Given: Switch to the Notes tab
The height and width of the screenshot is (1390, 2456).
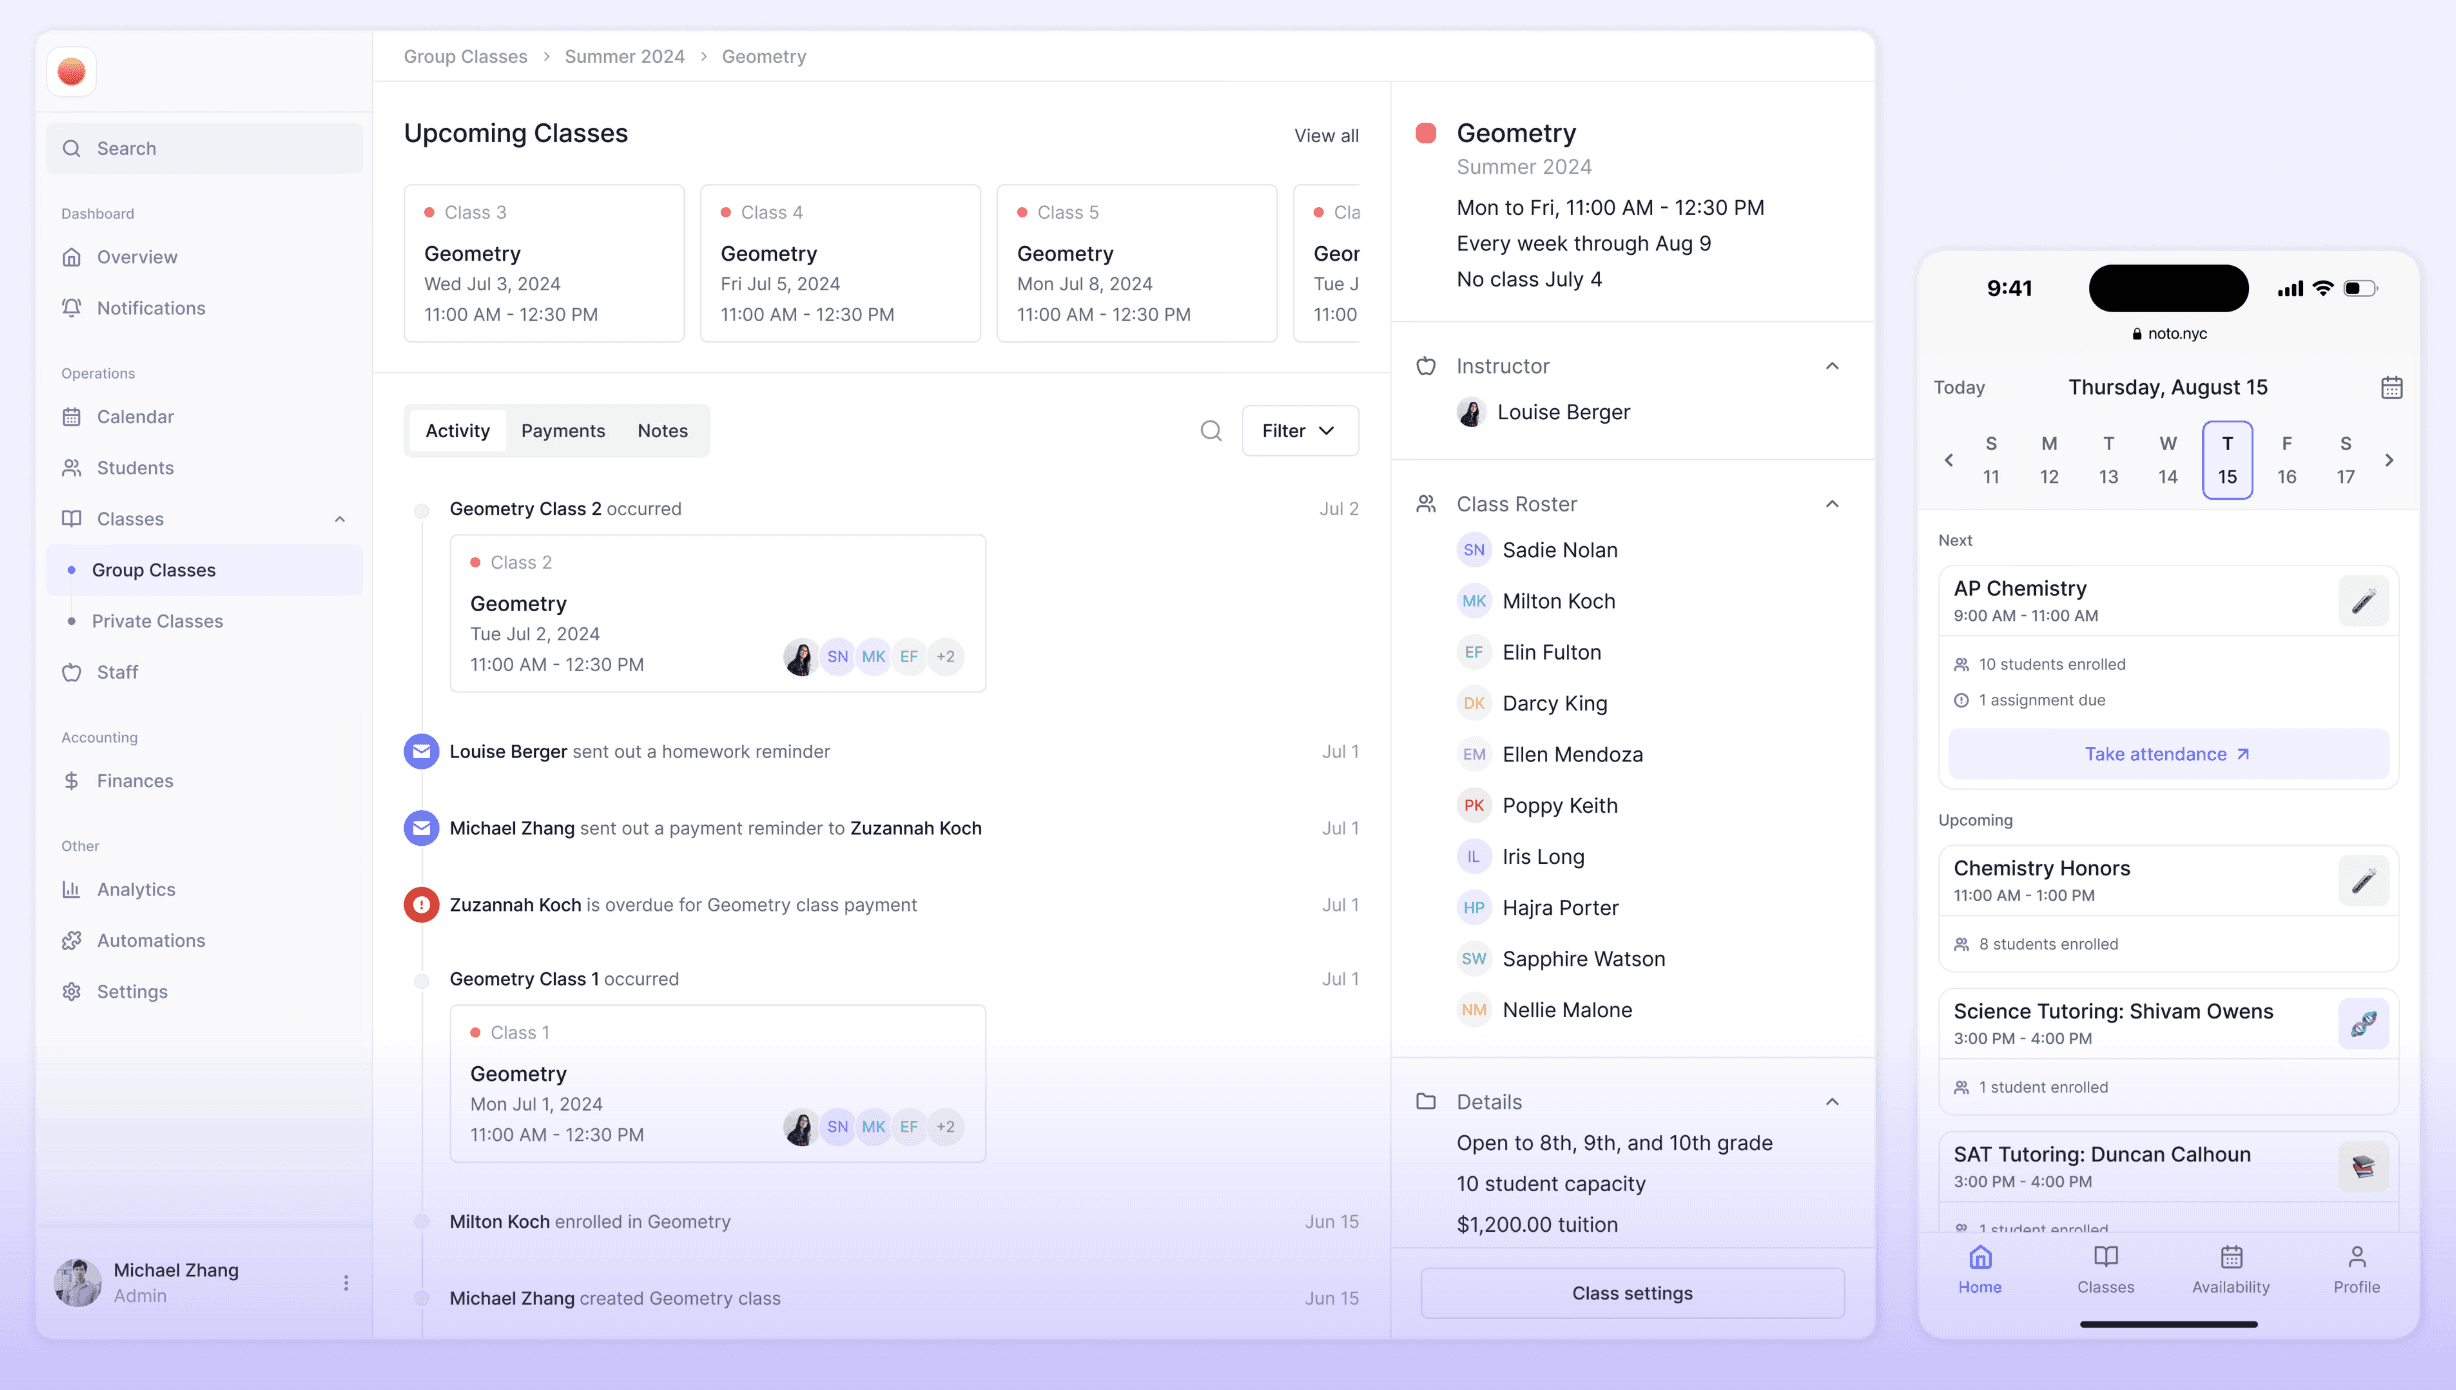Looking at the screenshot, I should (662, 431).
